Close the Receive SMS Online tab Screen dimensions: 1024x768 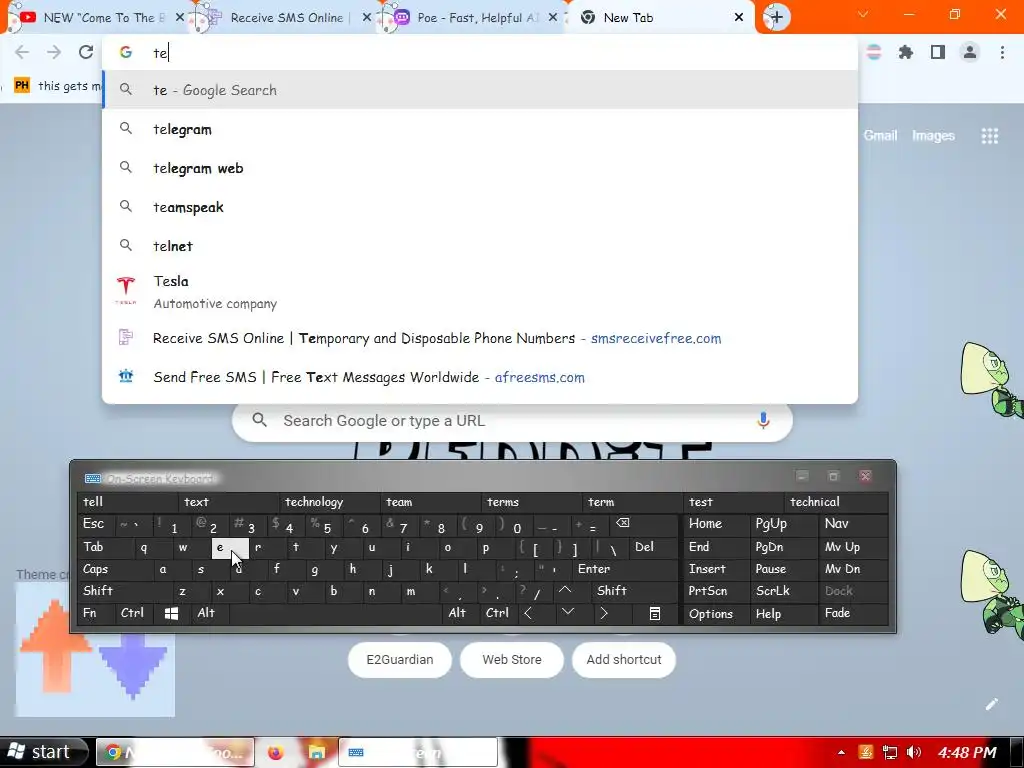tap(366, 18)
